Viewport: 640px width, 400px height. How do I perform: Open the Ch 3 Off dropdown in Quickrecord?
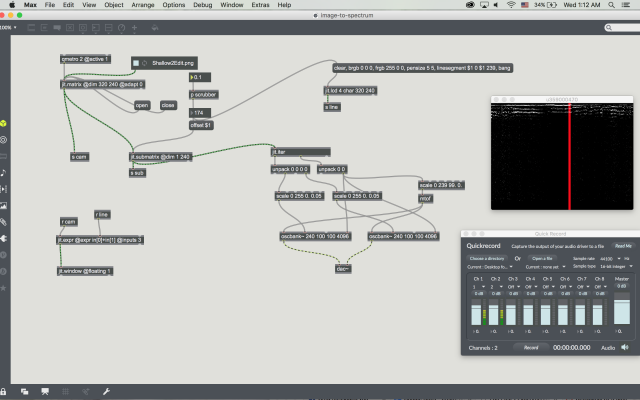click(x=513, y=287)
